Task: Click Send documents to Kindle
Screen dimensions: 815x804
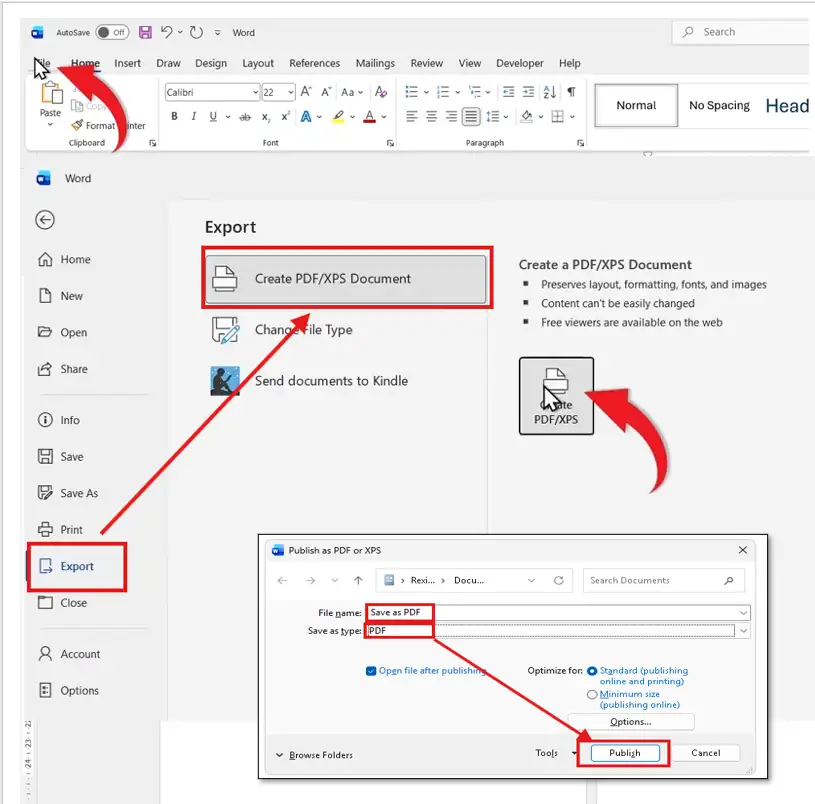Action: 309,381
